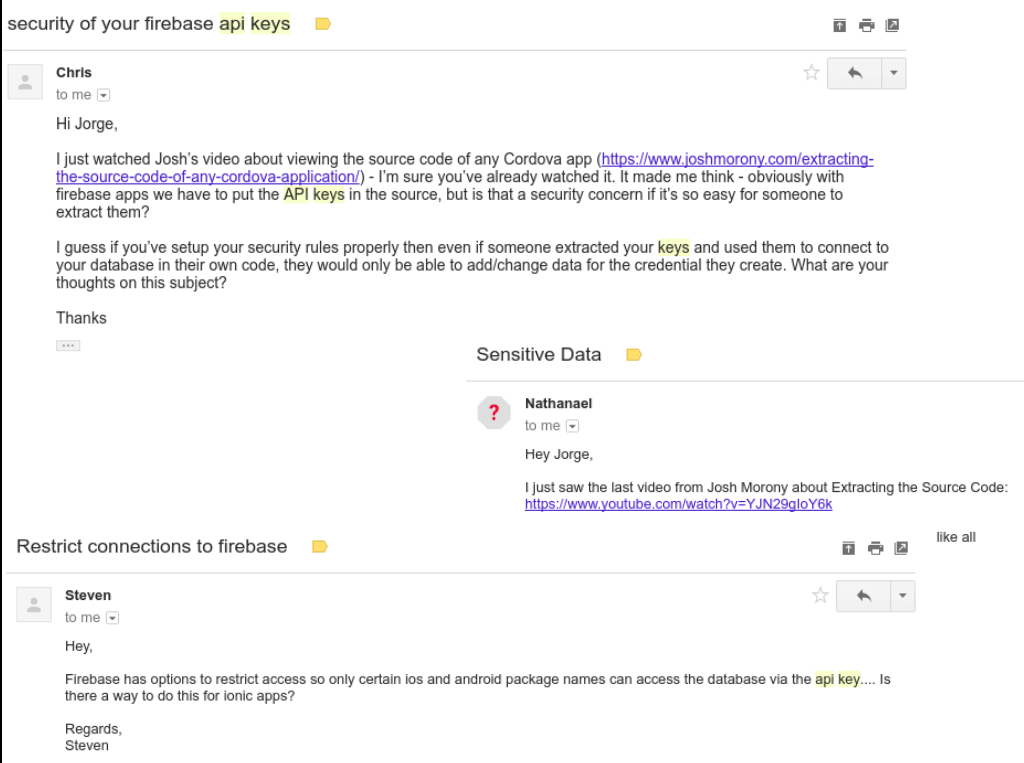
Task: Open Restrict connections email in new window
Action: 901,548
